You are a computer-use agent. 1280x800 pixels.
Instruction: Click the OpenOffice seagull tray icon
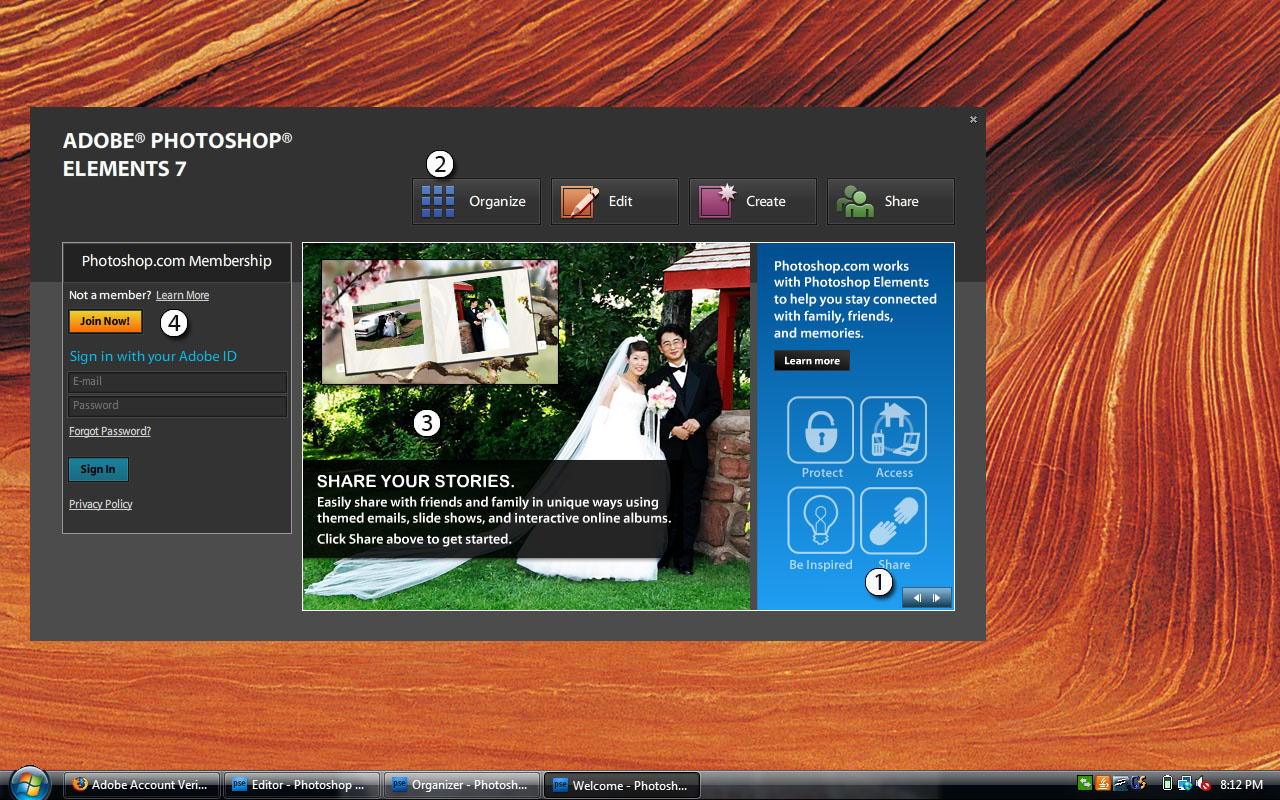(x=1121, y=783)
